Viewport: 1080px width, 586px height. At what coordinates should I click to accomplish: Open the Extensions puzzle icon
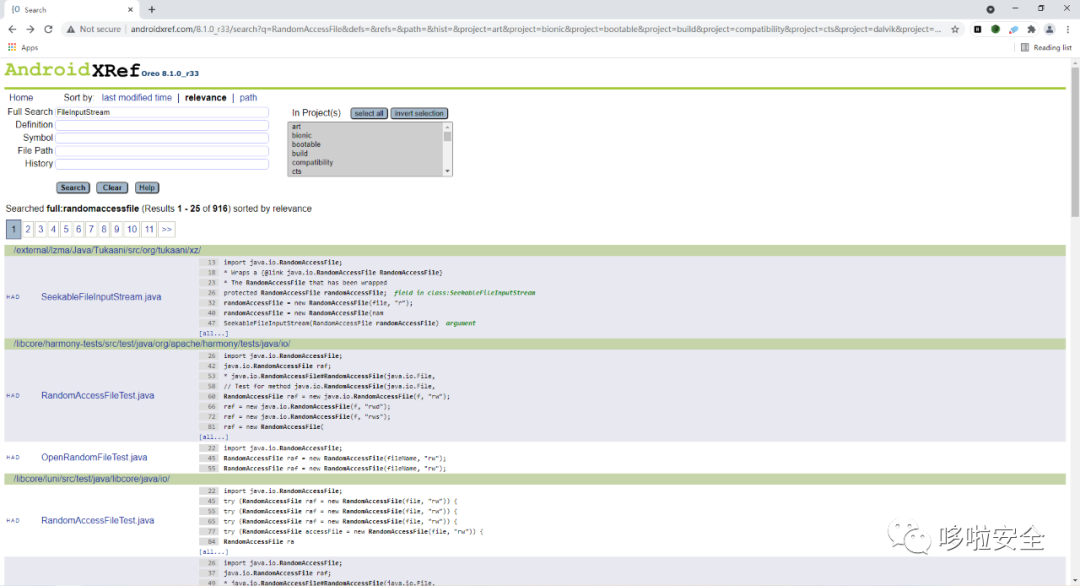pyautogui.click(x=1031, y=29)
